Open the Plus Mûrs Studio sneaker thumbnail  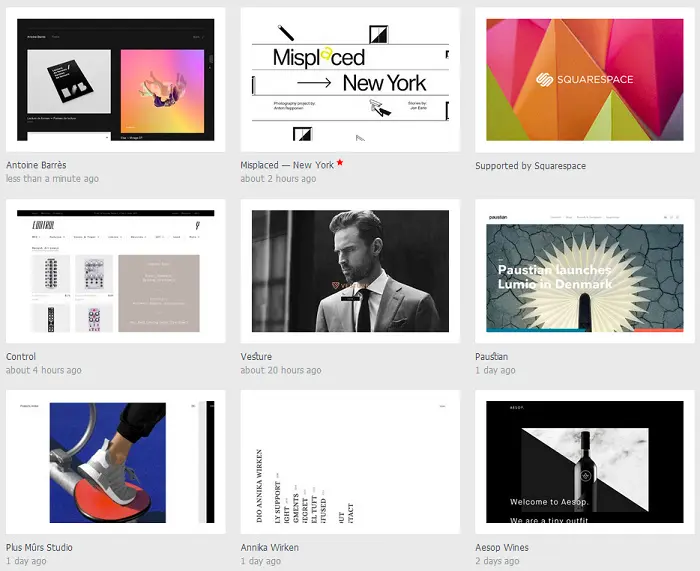[x=116, y=462]
